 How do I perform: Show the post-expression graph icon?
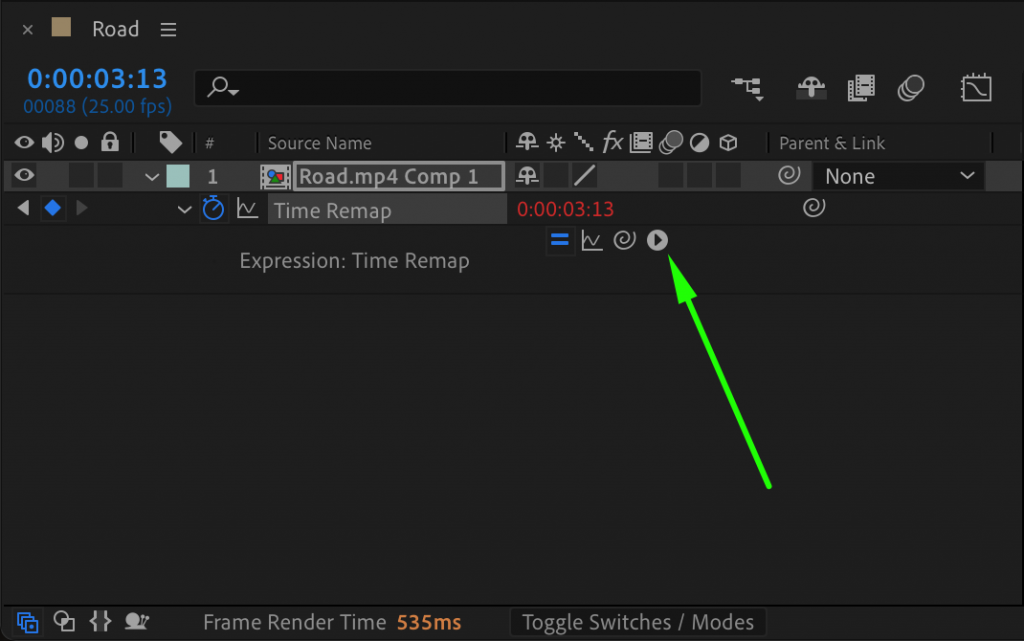click(591, 240)
